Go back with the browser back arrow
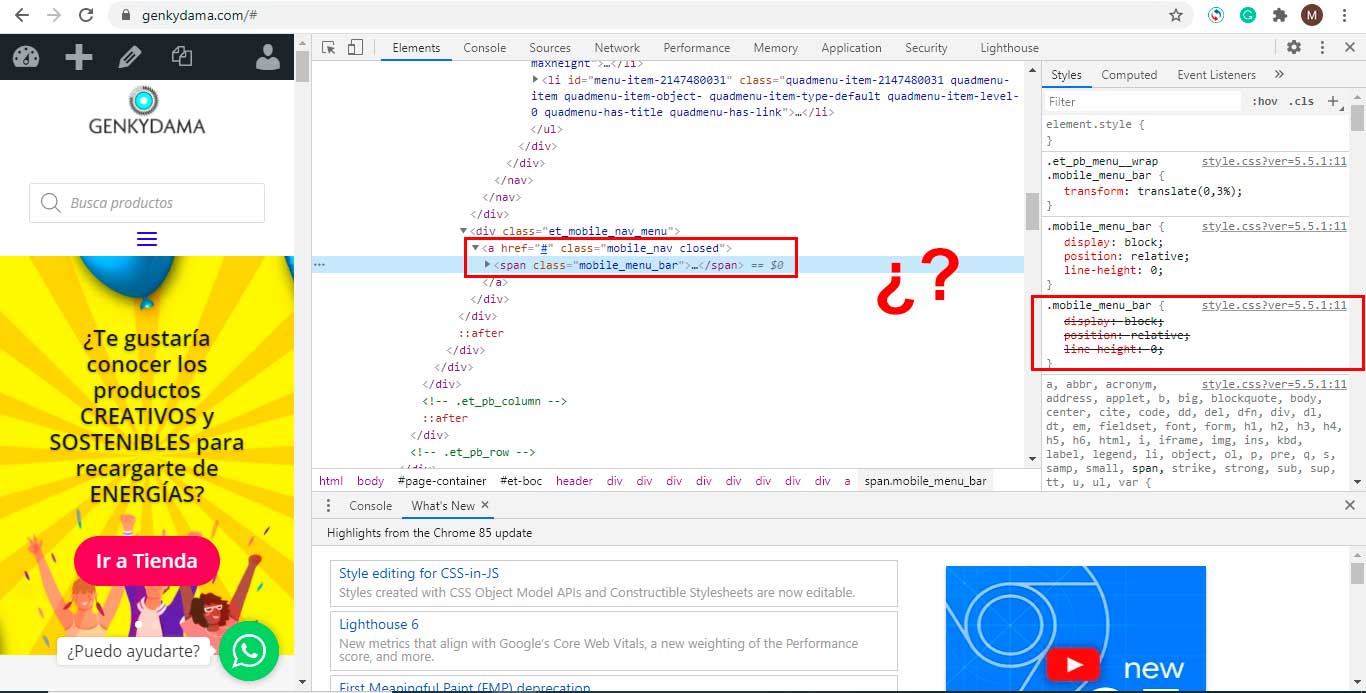 [x=22, y=15]
